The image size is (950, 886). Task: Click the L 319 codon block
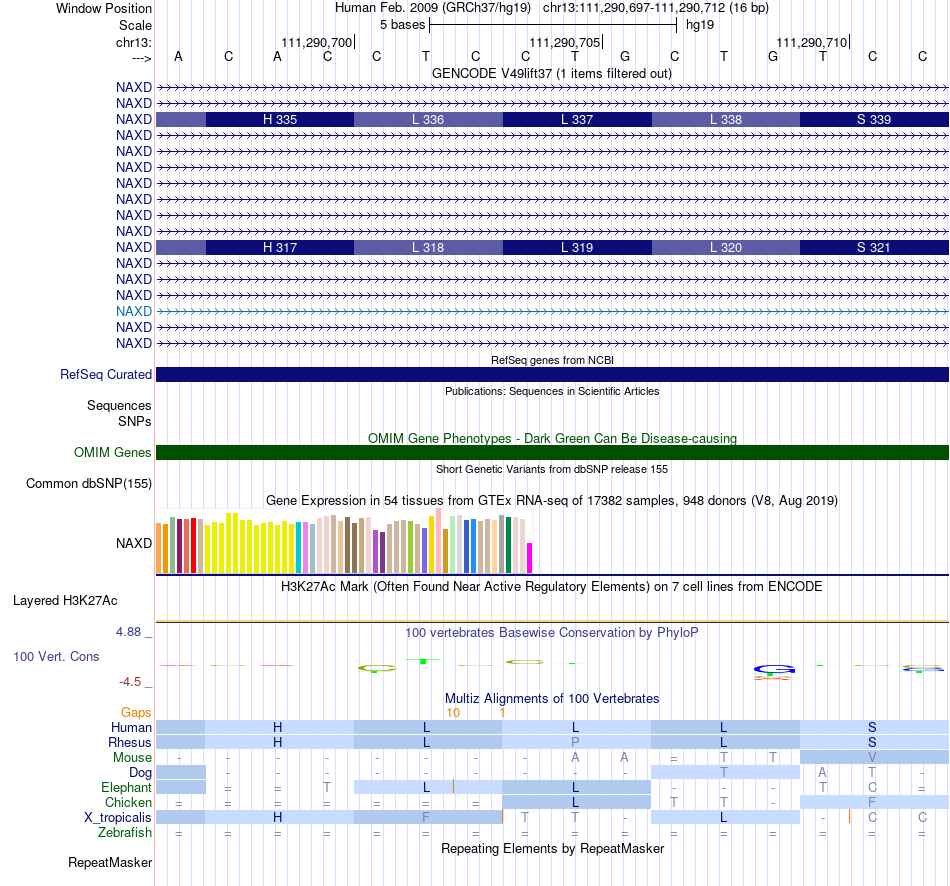(x=577, y=247)
